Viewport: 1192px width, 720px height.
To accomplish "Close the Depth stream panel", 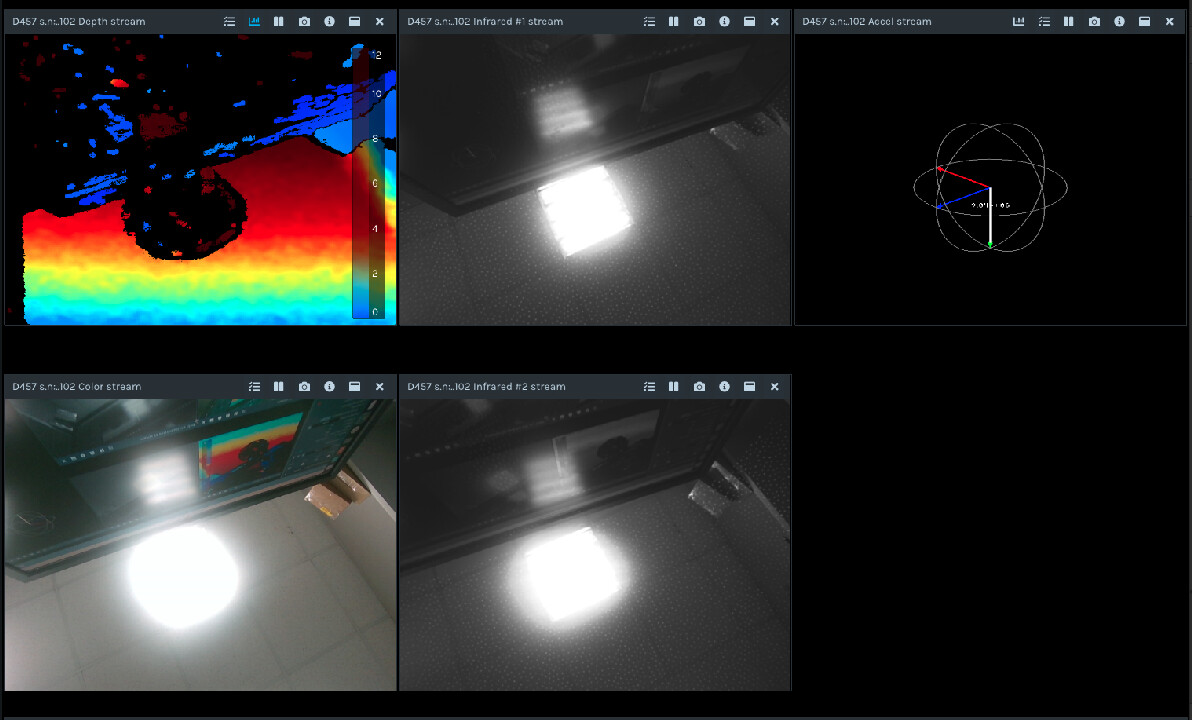I will [x=379, y=21].
